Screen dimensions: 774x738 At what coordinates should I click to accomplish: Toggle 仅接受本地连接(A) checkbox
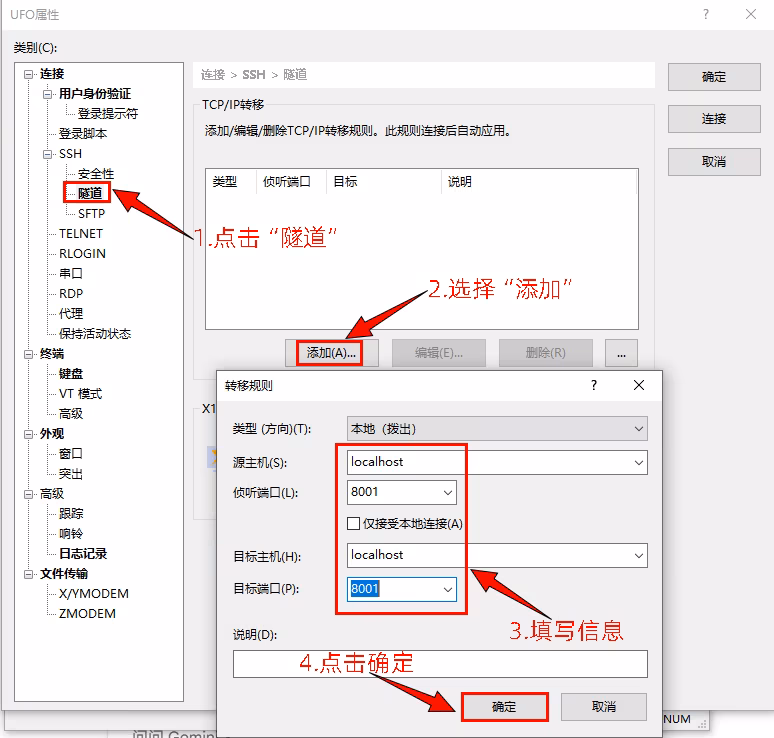click(x=353, y=524)
